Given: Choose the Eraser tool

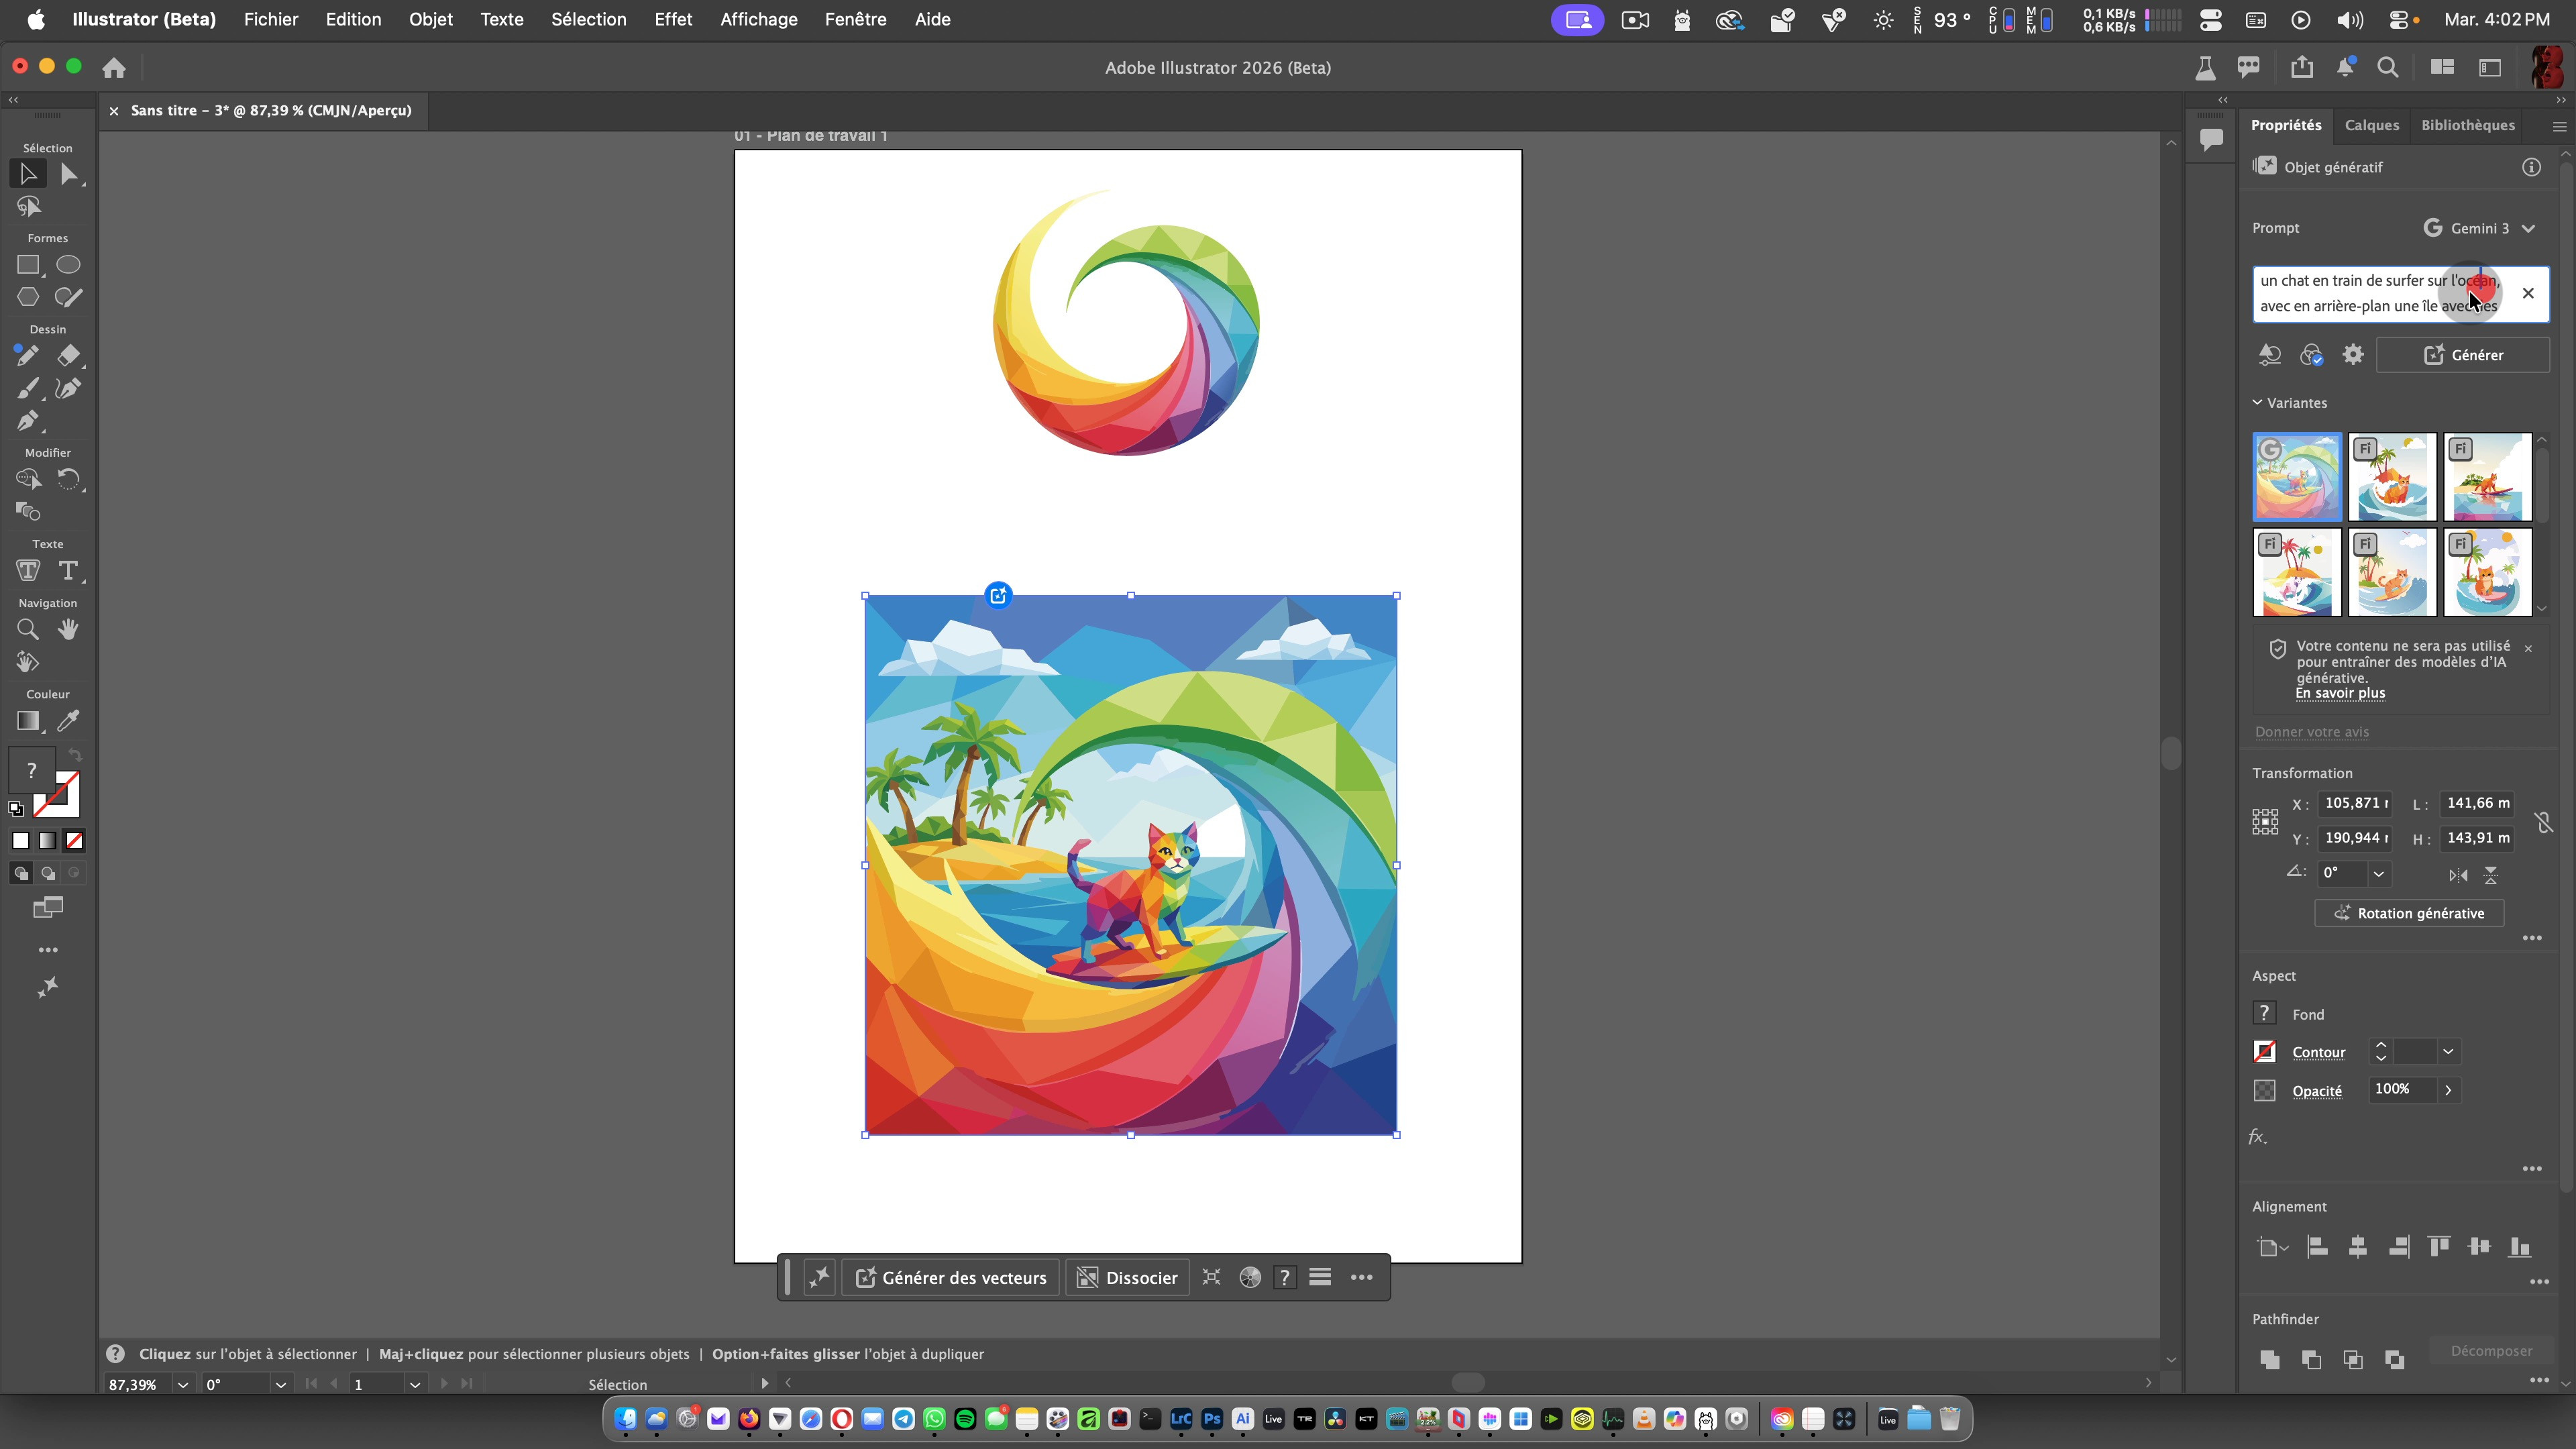Looking at the screenshot, I should (68, 356).
